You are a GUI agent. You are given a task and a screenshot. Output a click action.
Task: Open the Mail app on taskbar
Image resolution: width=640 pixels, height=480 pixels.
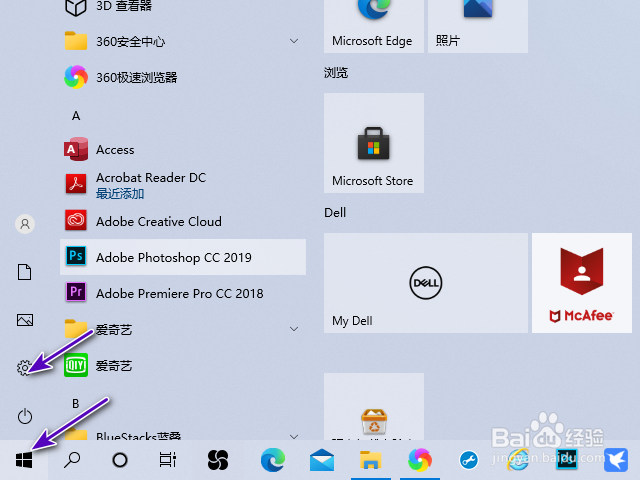tap(322, 460)
